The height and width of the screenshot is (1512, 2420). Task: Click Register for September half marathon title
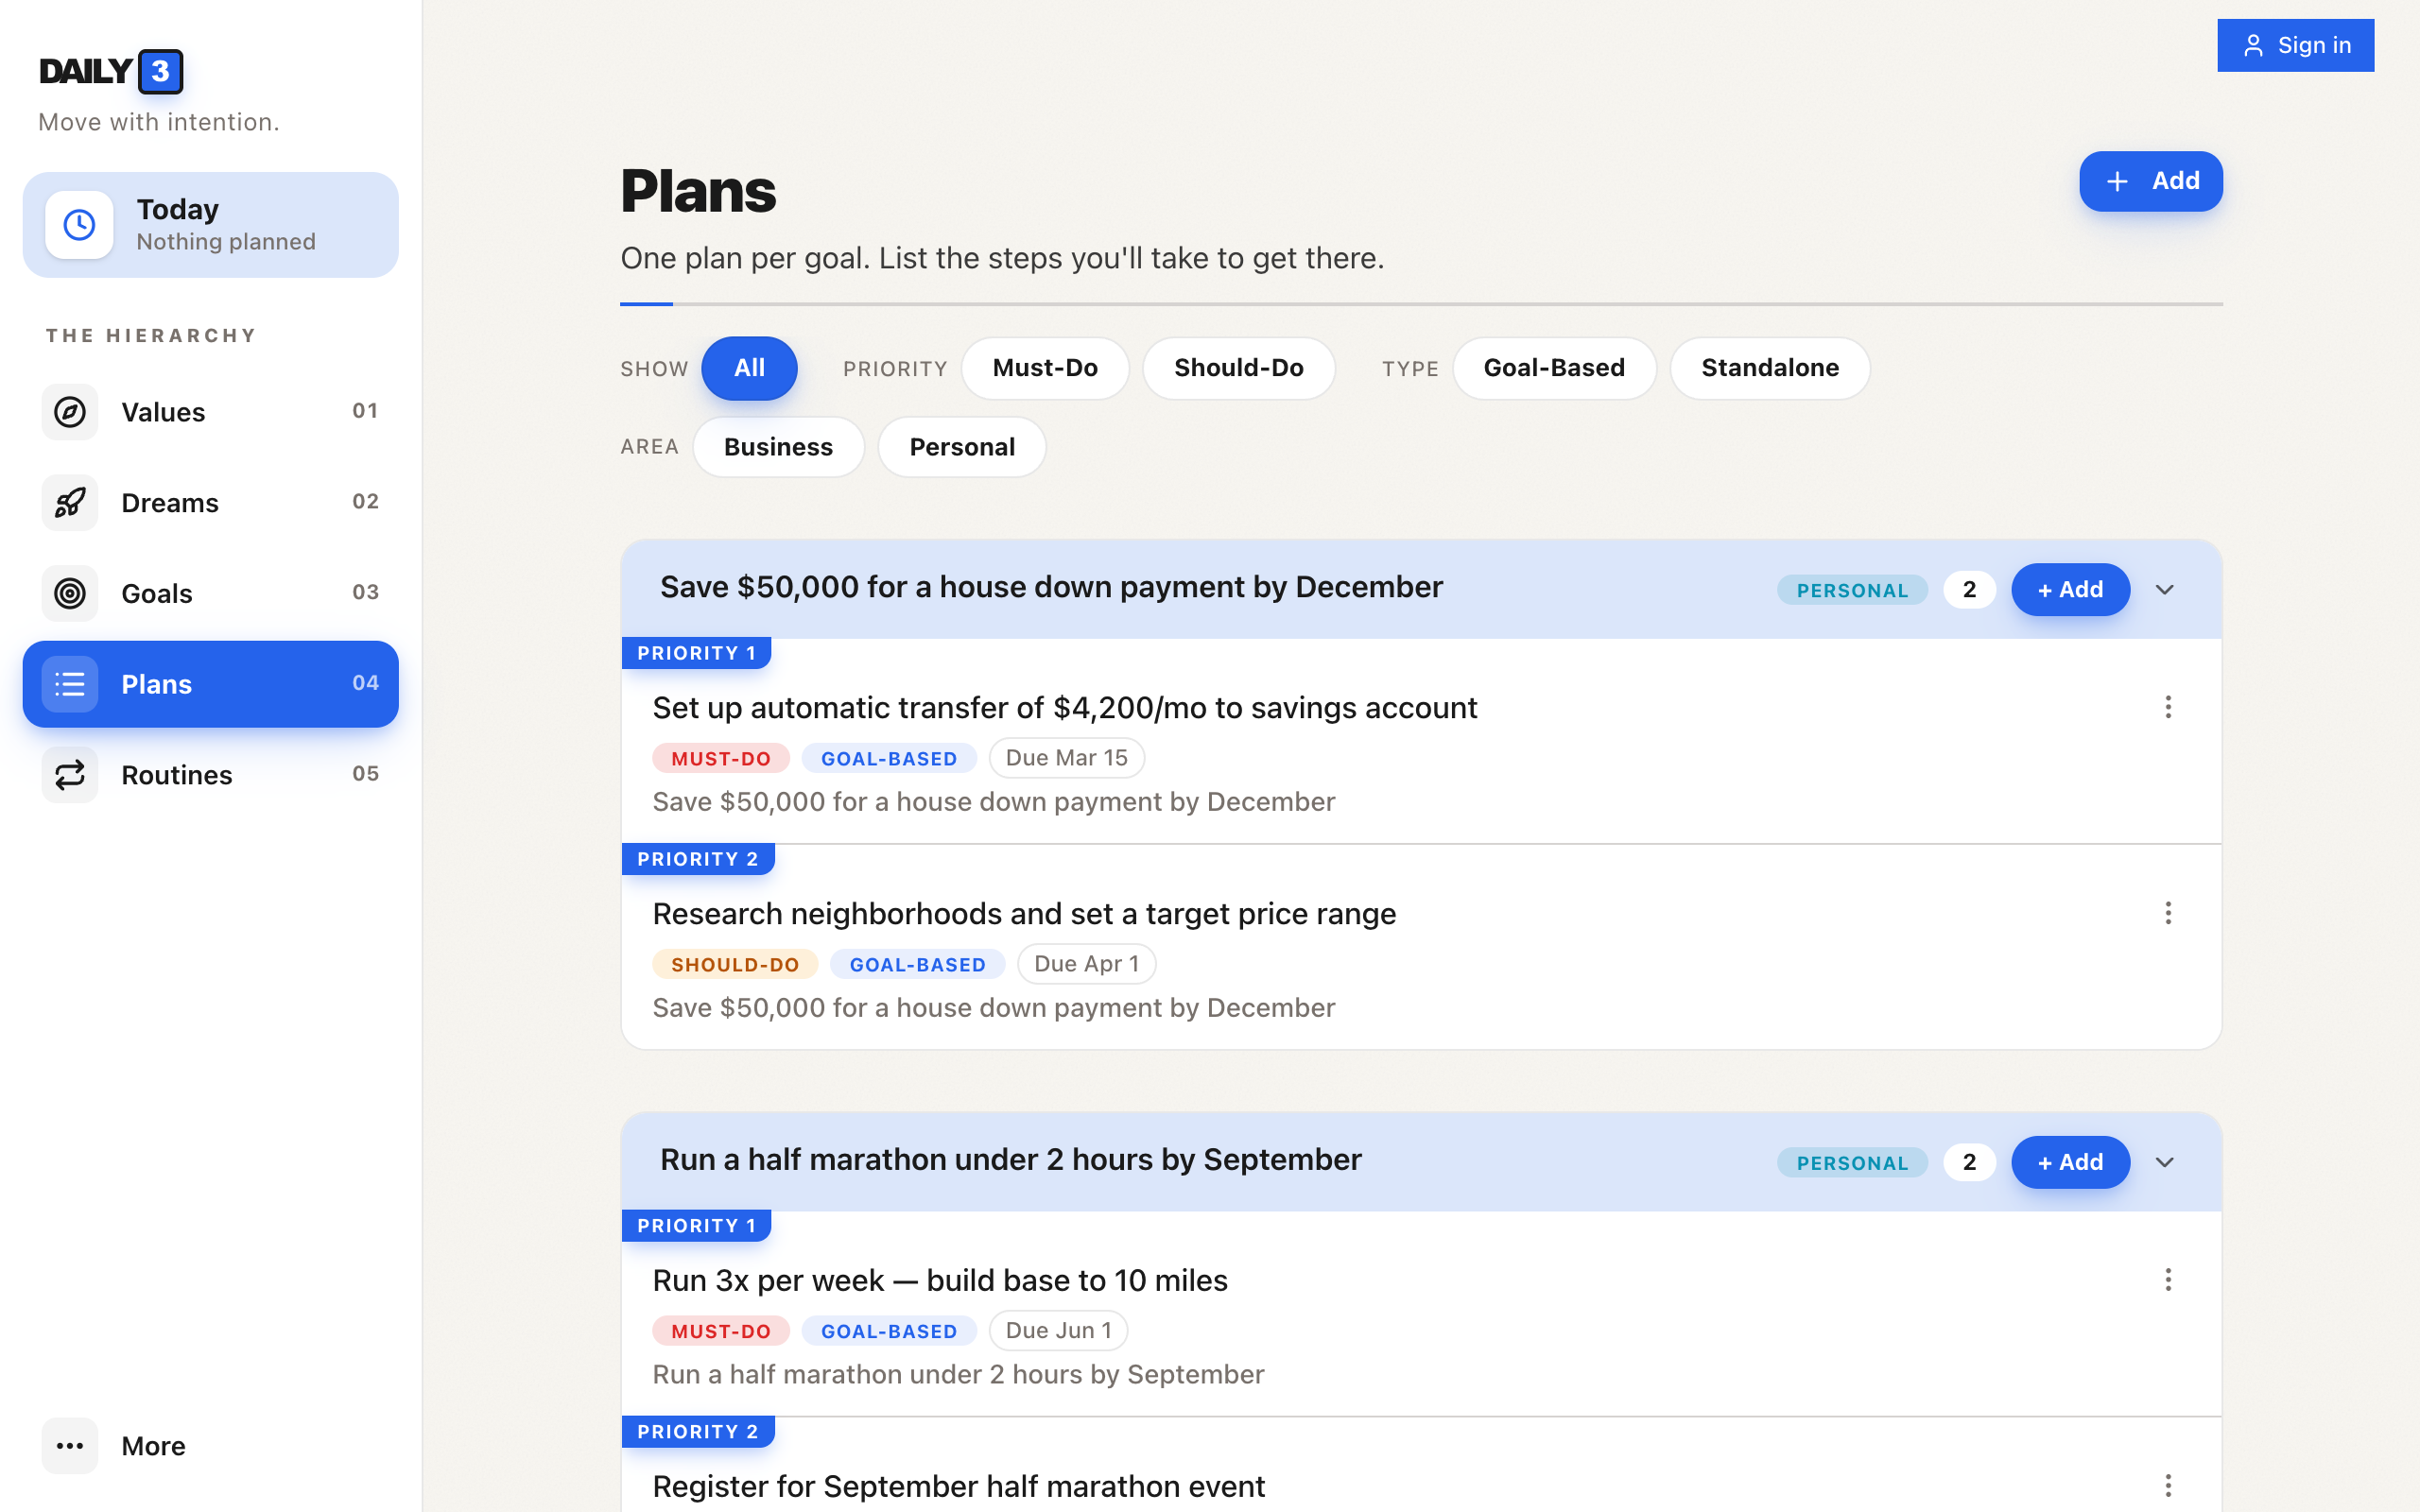(959, 1487)
